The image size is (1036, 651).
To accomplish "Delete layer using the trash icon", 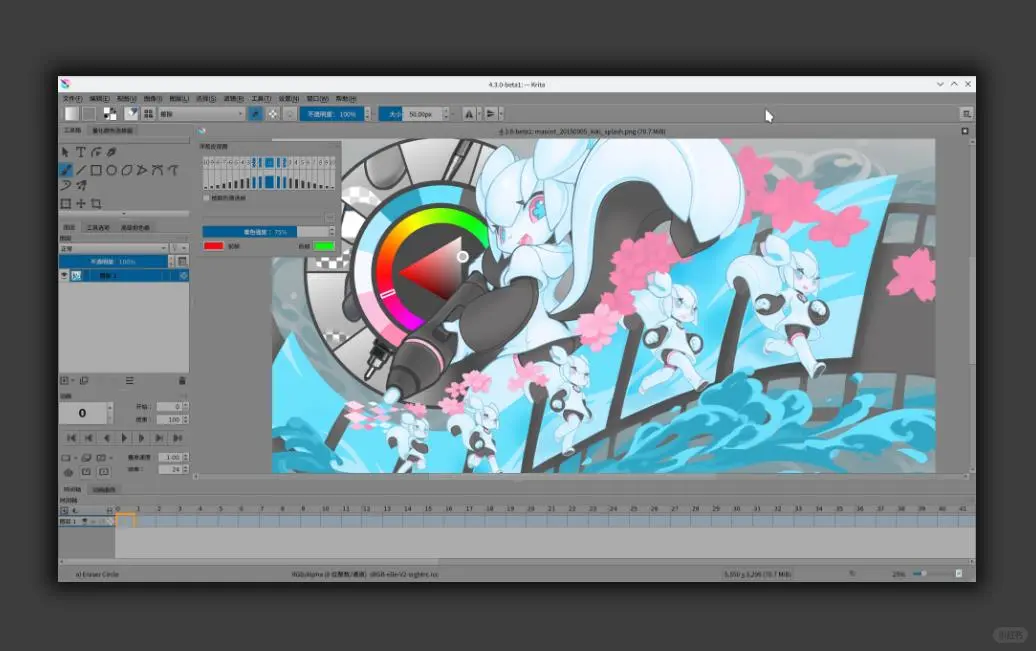I will coord(182,381).
